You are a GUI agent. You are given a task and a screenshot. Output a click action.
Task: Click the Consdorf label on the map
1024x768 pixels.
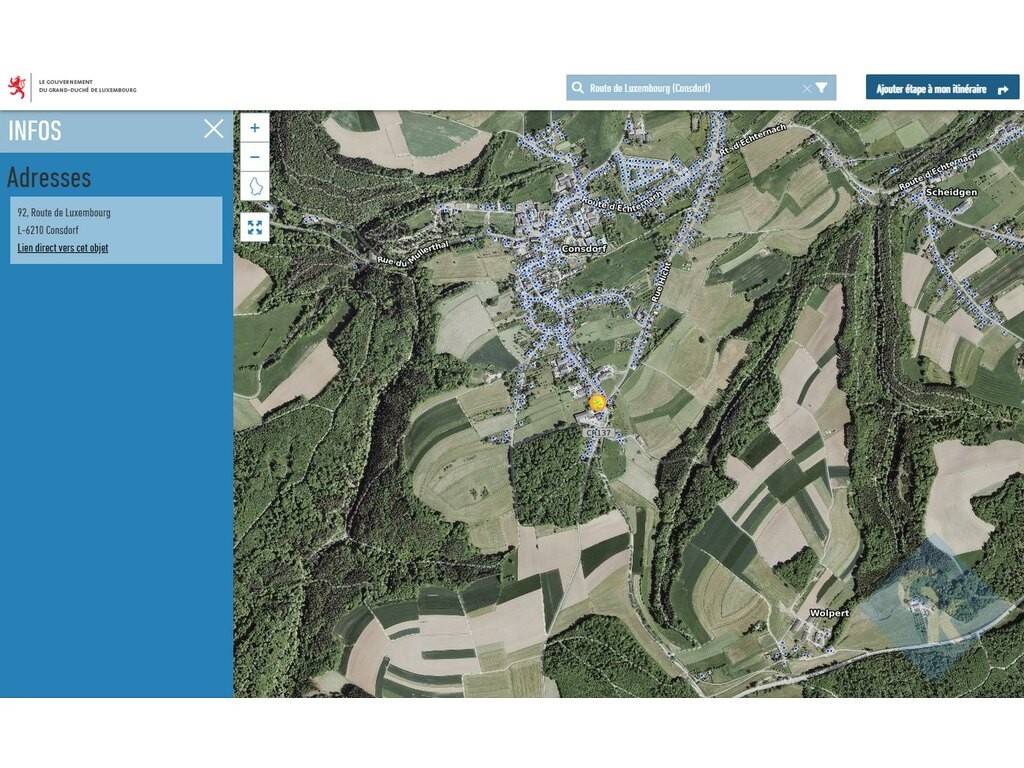coord(584,248)
